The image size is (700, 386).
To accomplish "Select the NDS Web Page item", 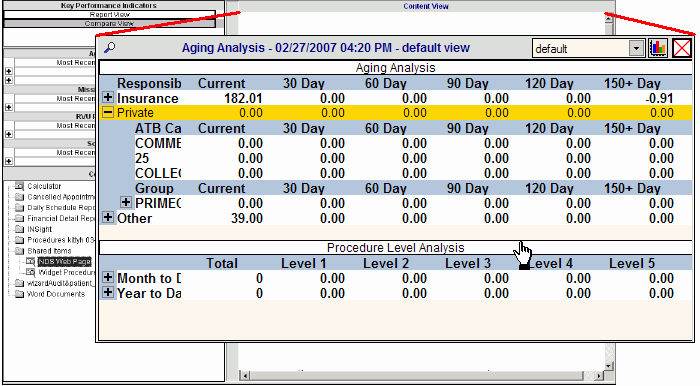I will (64, 261).
